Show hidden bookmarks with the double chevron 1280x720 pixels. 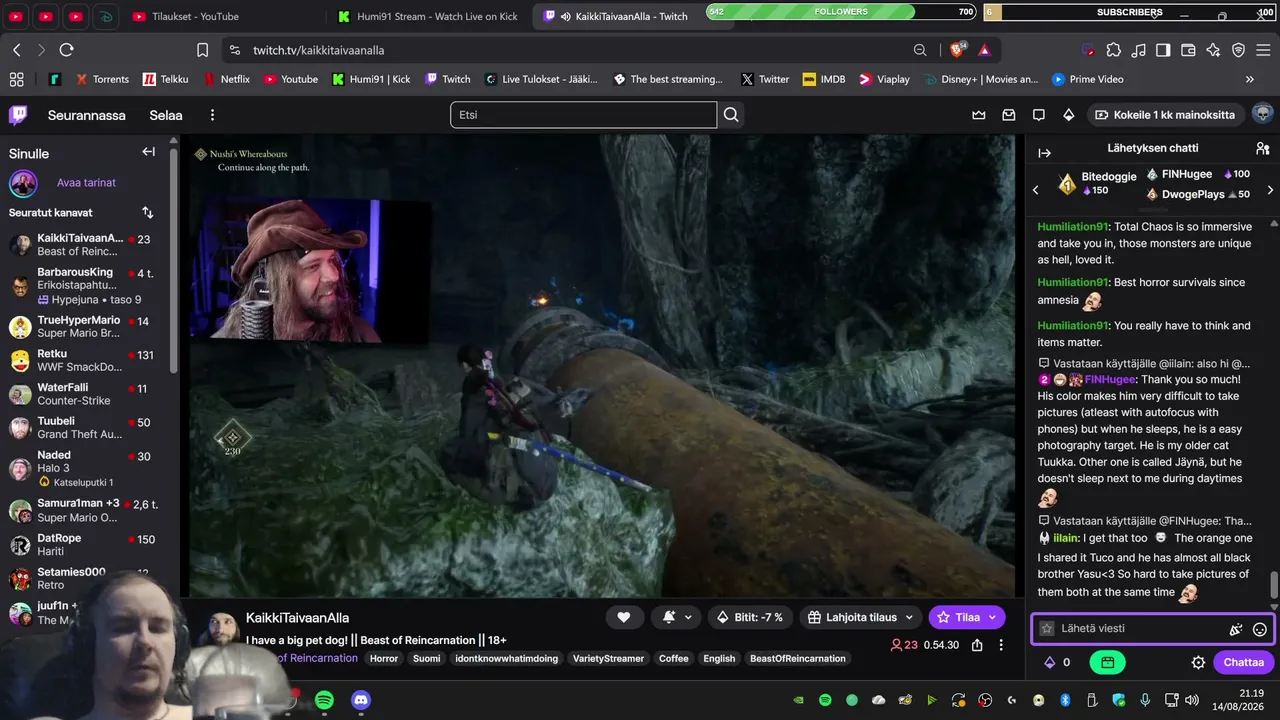point(1249,79)
